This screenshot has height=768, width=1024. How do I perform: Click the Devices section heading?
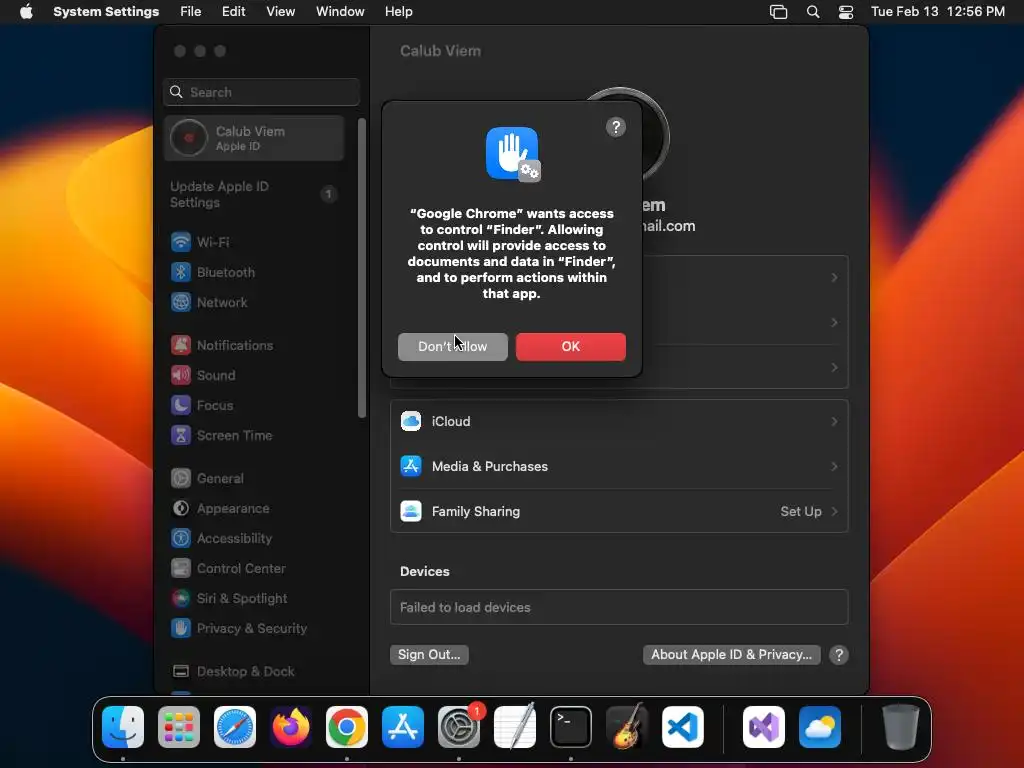tap(424, 571)
